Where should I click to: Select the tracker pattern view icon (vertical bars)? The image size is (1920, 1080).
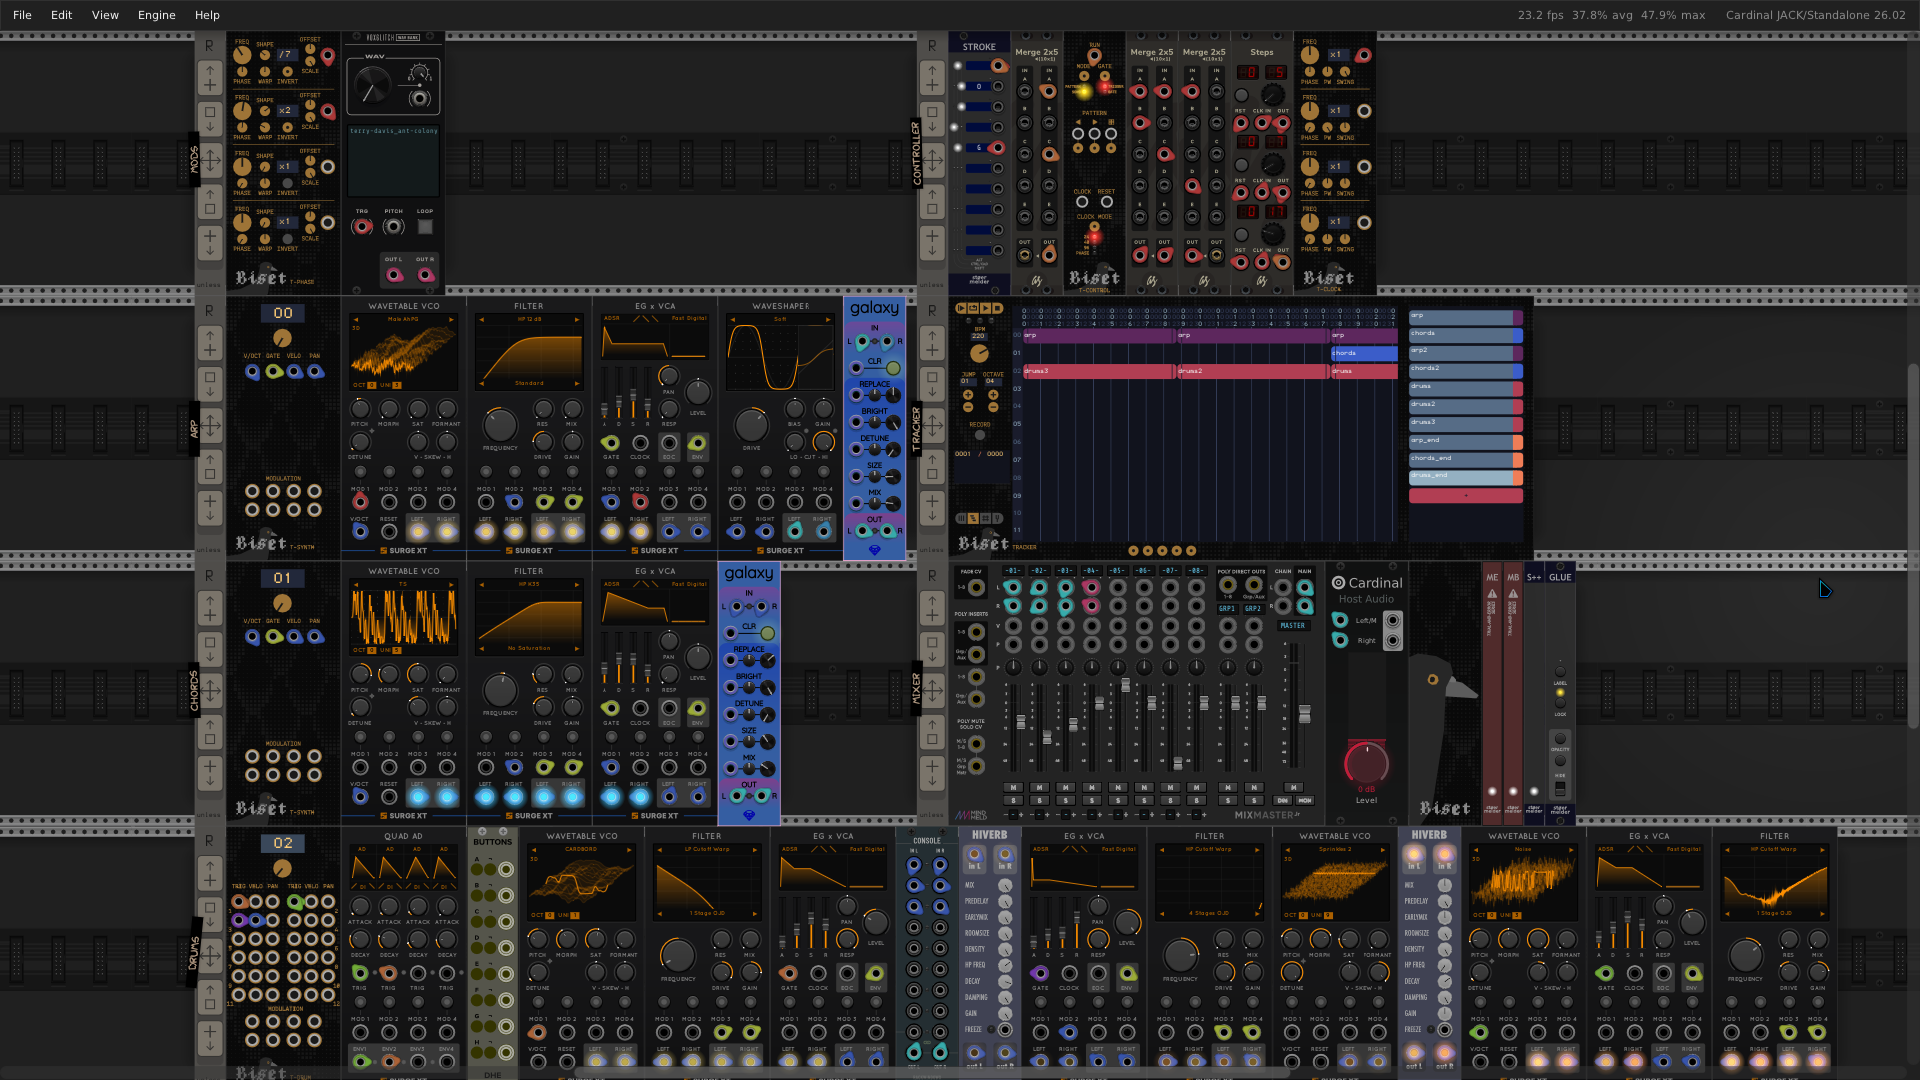click(961, 518)
